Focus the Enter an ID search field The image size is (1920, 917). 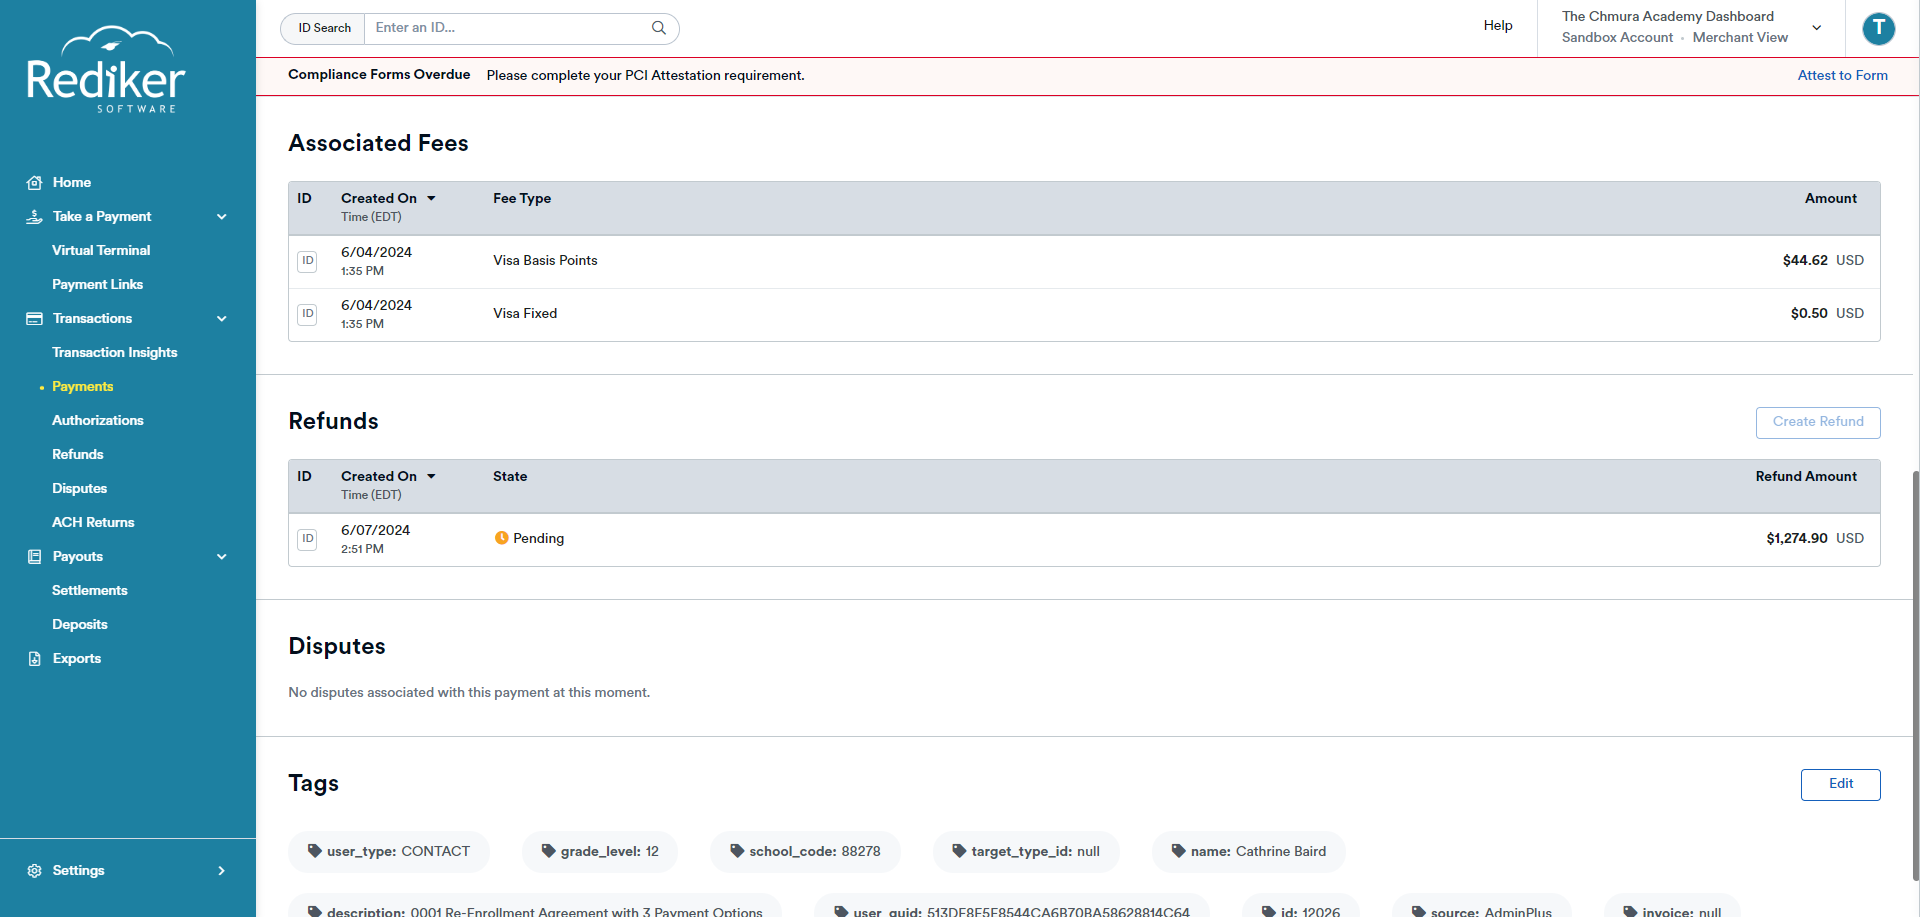(508, 28)
